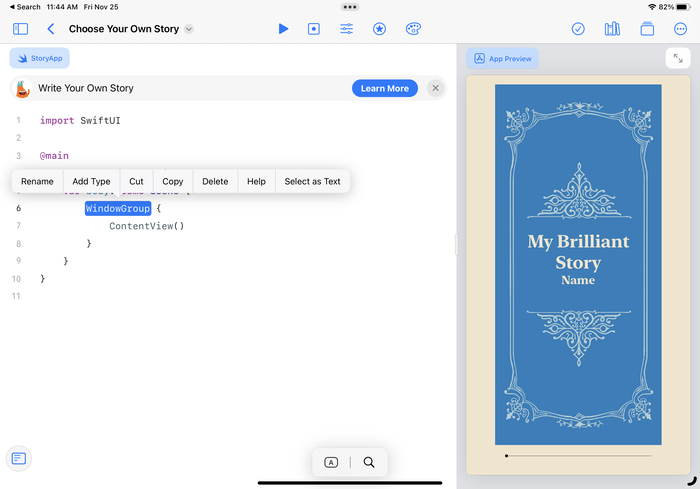This screenshot has height=489, width=700.
Task: Choose Add Type from context menu
Action: point(91,181)
